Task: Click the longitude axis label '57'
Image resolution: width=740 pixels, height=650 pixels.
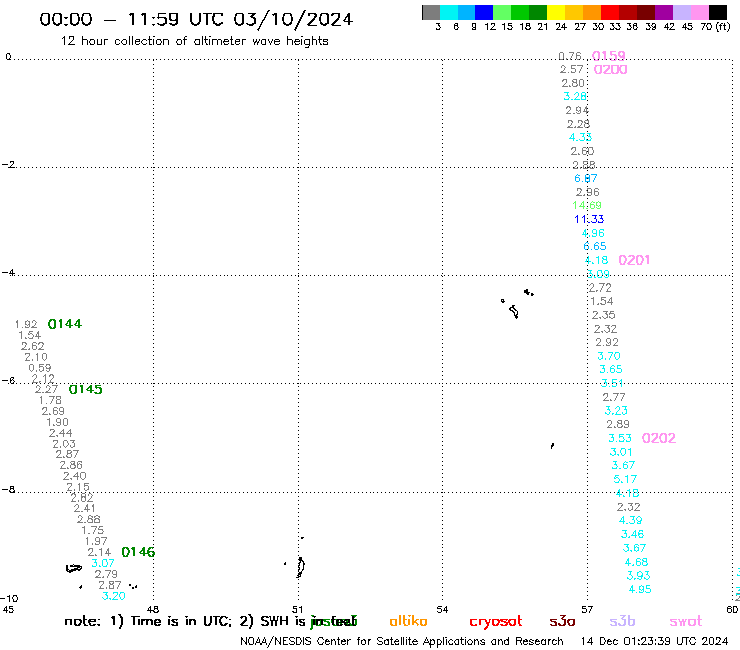Action: (x=587, y=610)
